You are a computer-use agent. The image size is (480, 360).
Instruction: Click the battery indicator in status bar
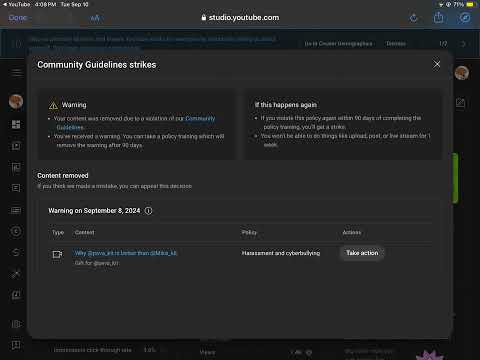point(470,4)
